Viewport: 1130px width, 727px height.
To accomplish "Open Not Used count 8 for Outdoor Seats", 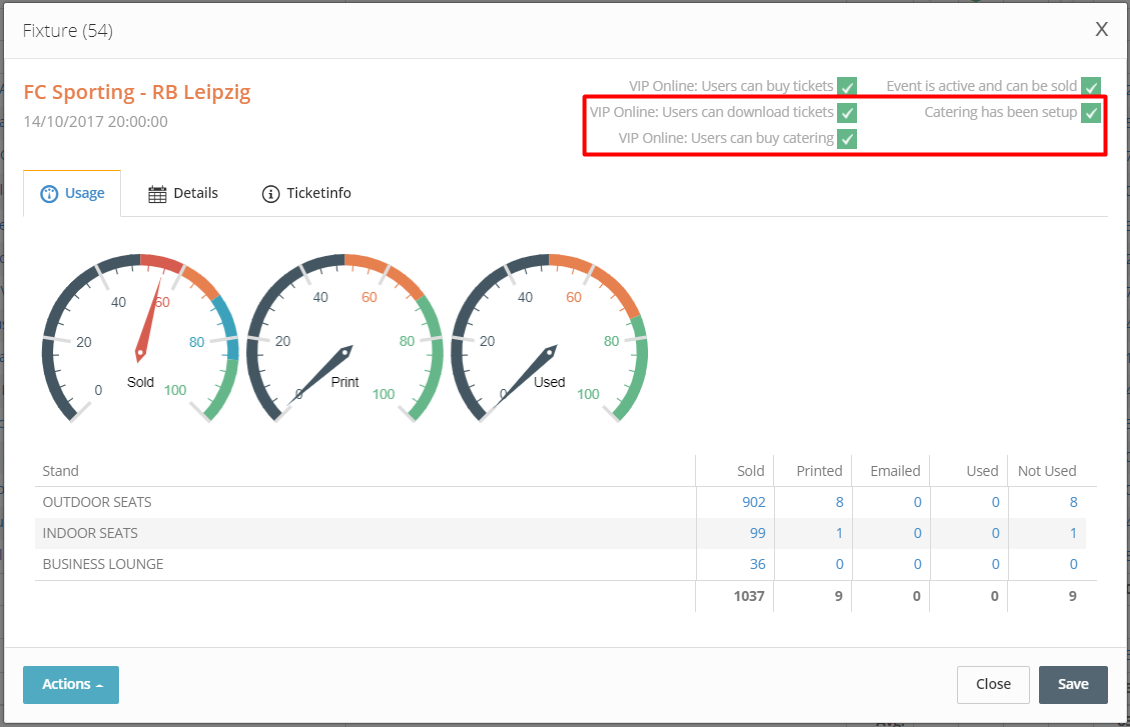I will point(1074,502).
